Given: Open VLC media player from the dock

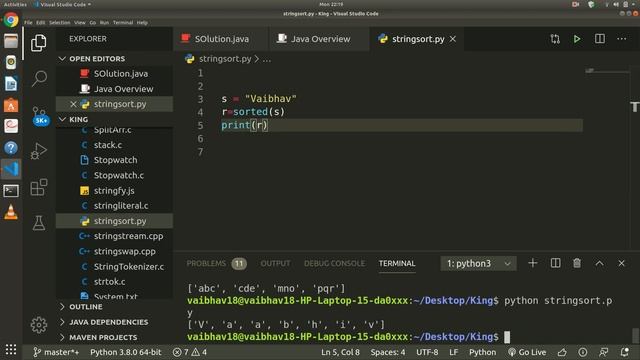Looking at the screenshot, I should click(11, 212).
